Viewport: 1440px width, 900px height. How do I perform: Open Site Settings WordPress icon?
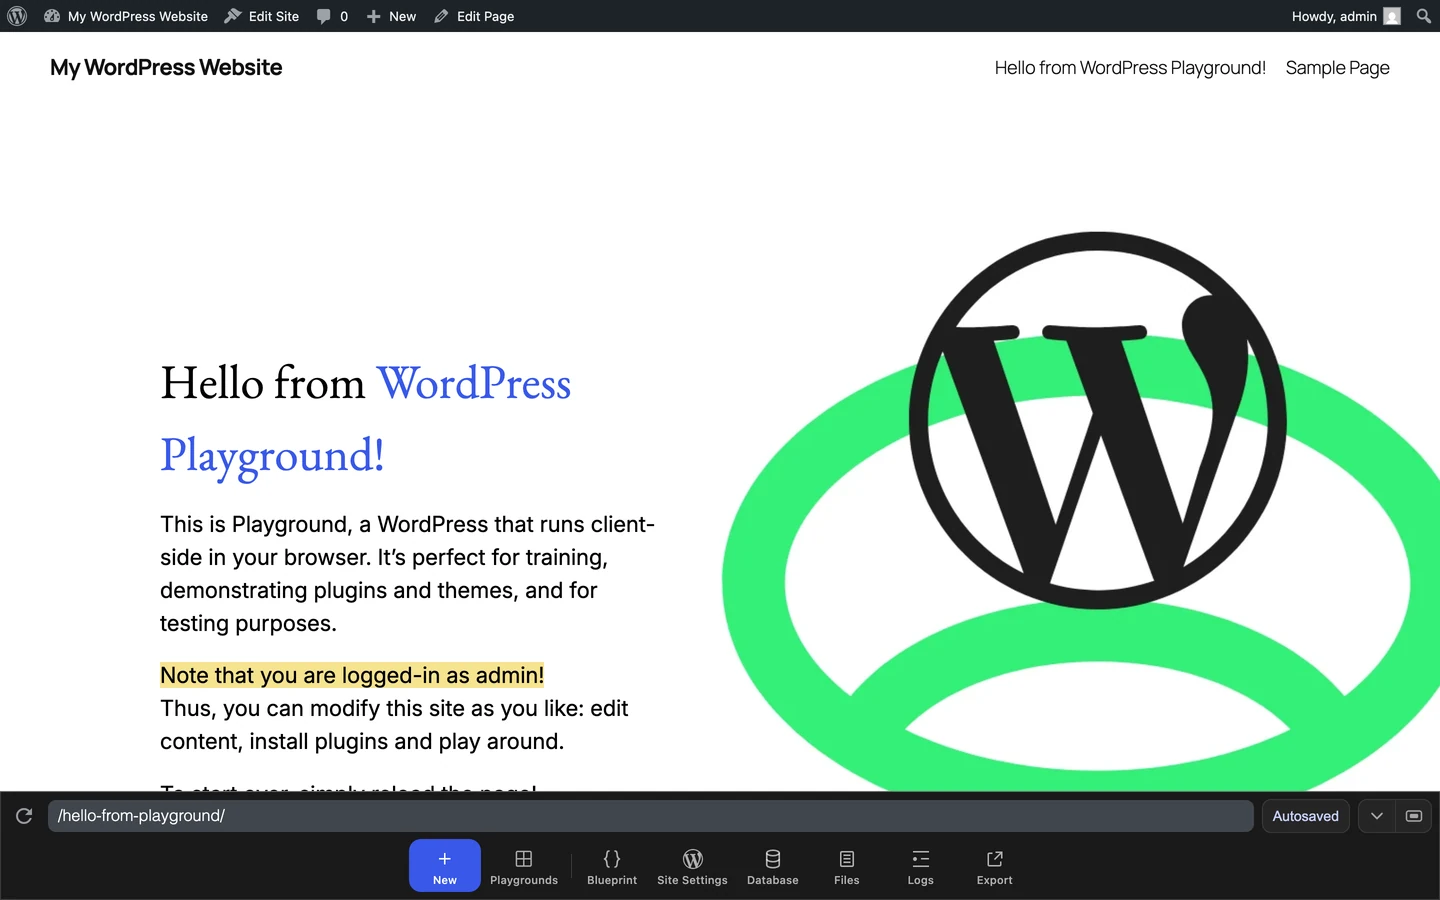pos(692,866)
